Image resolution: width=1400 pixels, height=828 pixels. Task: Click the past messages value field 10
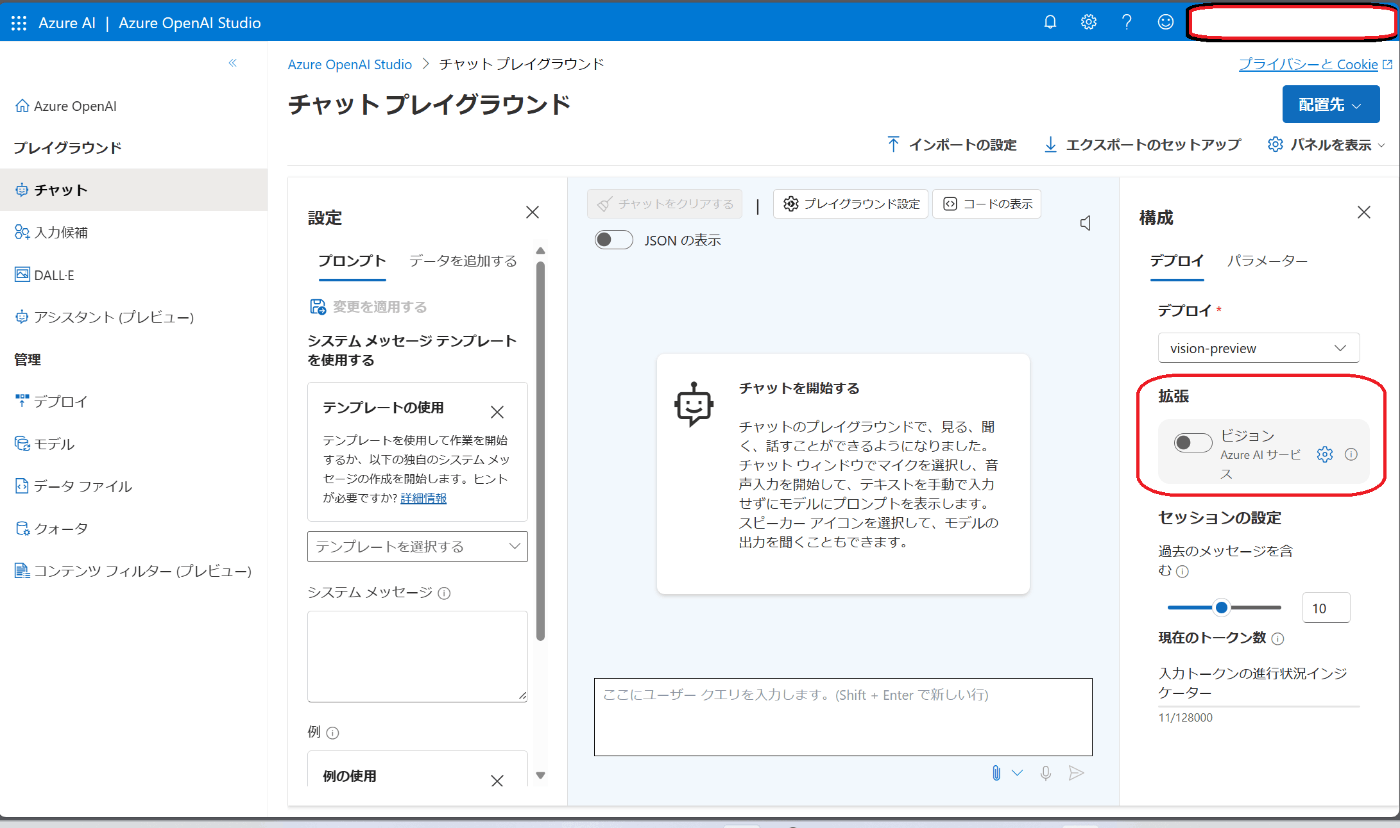click(x=1326, y=608)
